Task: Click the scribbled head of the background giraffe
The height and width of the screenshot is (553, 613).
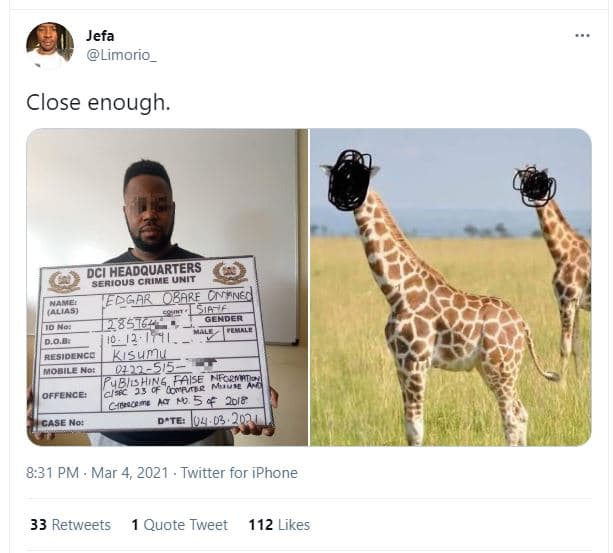Action: pos(535,186)
